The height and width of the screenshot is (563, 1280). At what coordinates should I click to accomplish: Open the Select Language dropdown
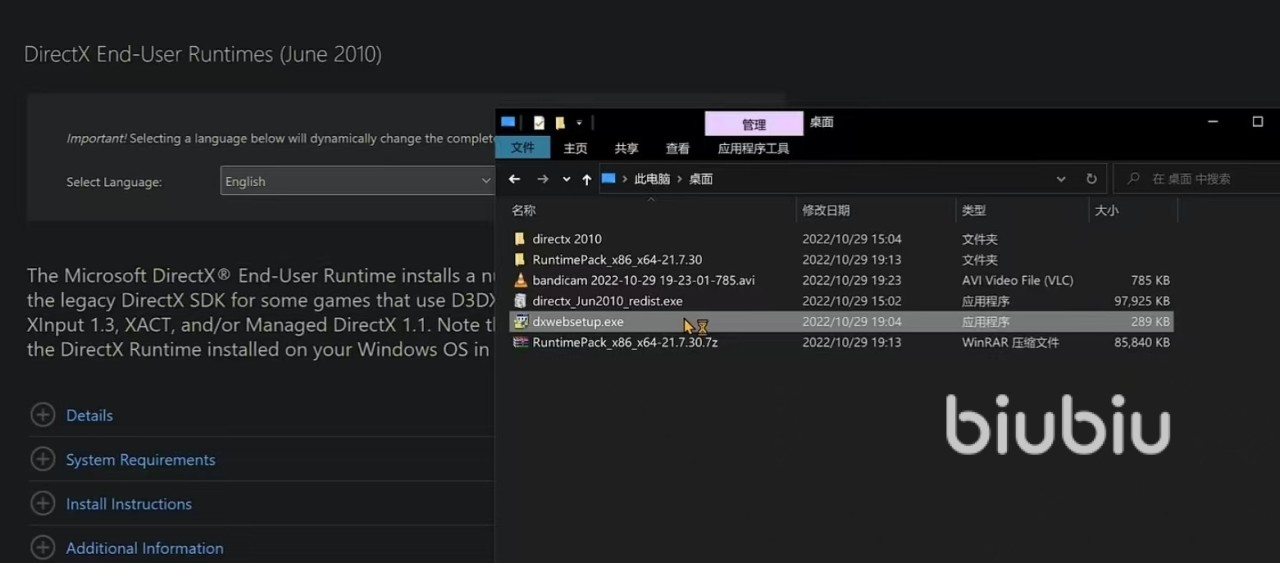[357, 181]
